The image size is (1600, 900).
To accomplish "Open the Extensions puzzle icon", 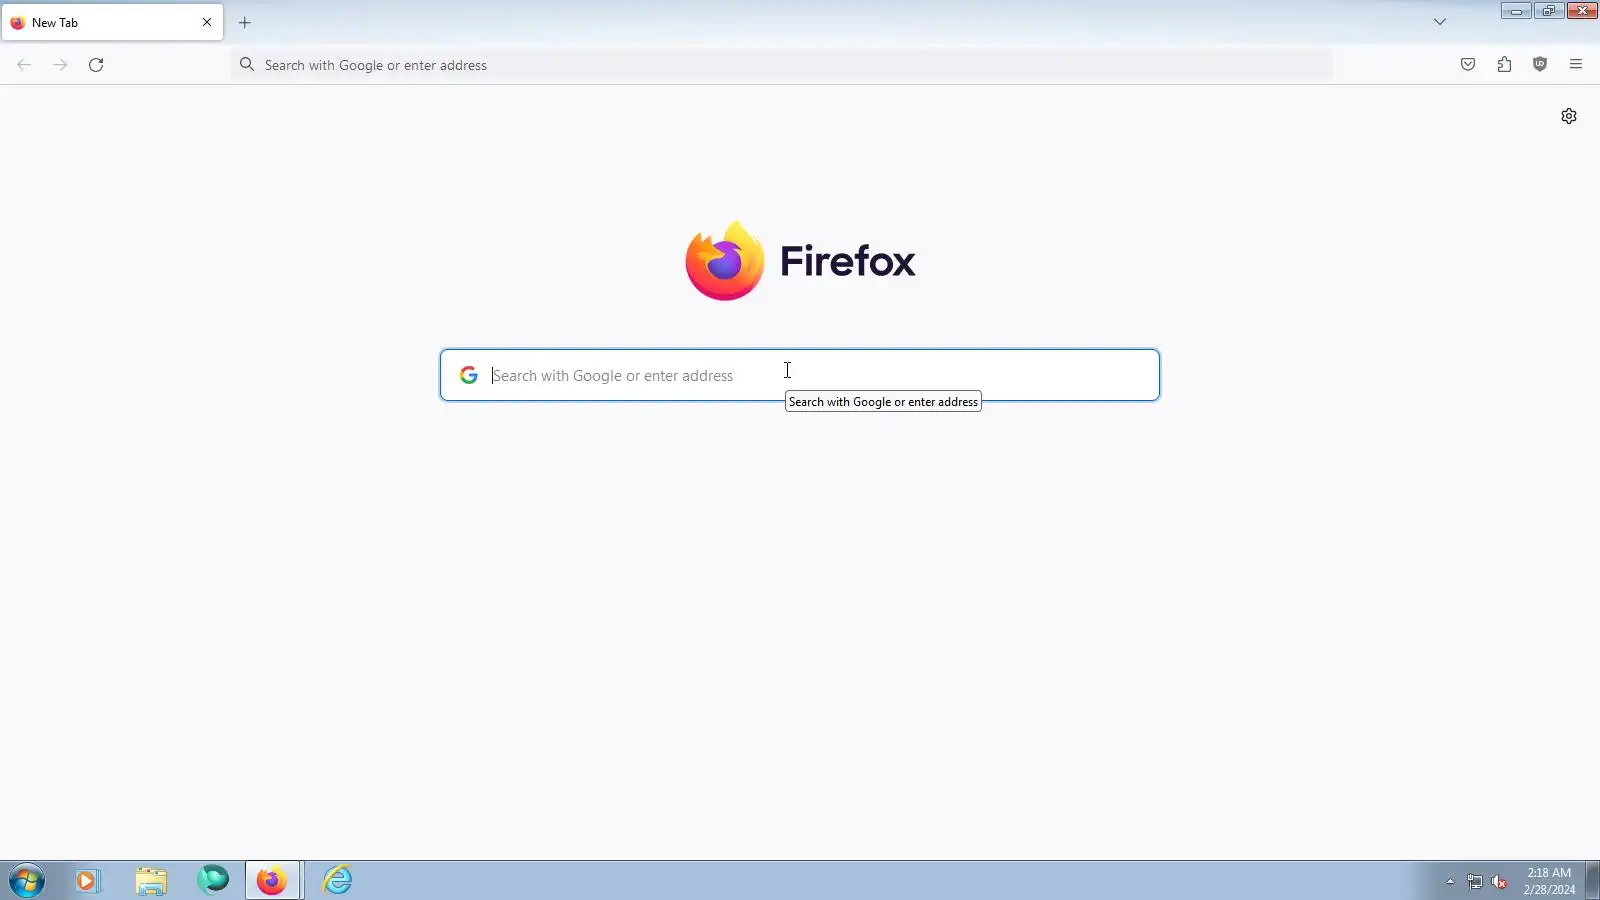I will (1504, 65).
